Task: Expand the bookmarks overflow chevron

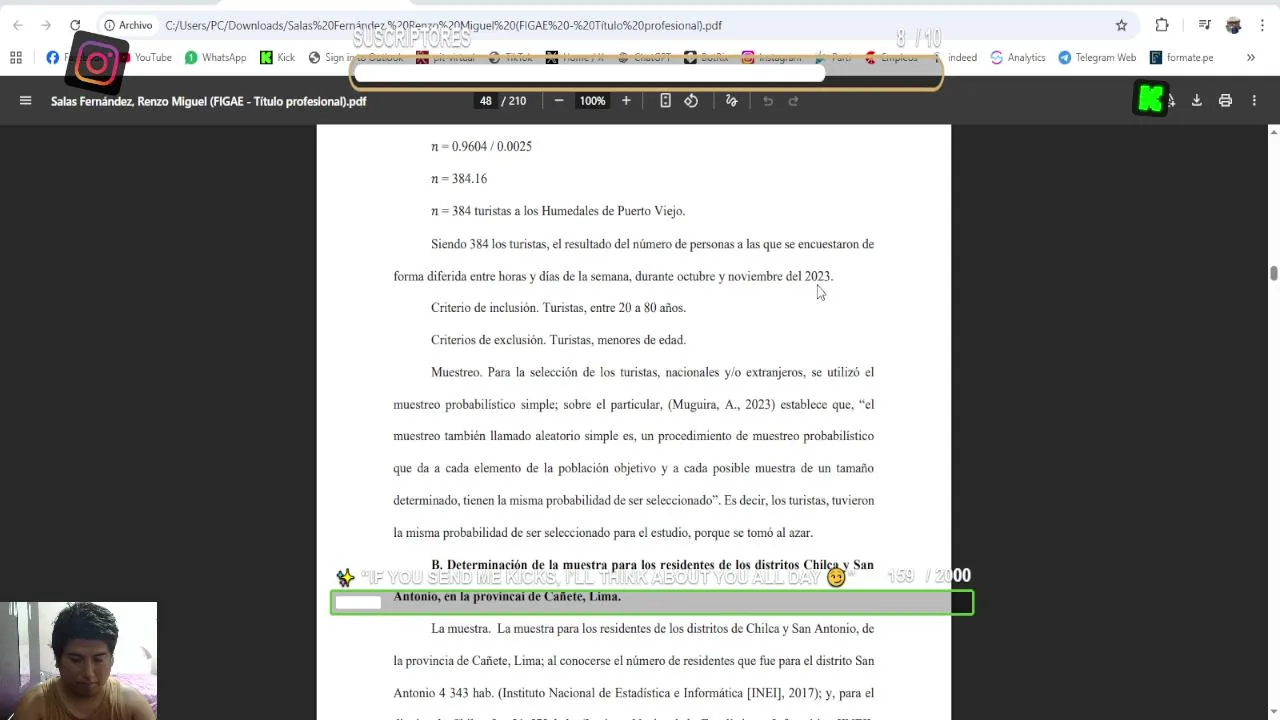Action: coord(1250,58)
